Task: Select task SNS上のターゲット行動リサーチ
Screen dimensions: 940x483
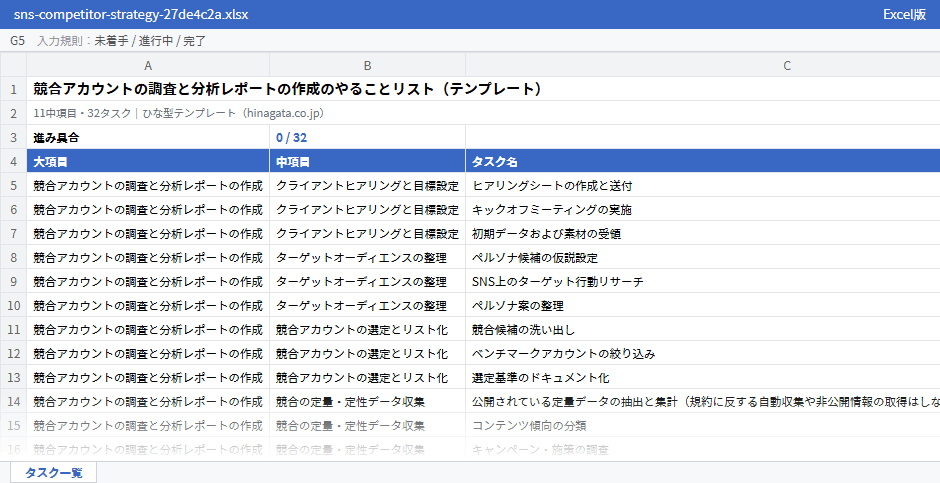Action: coord(703,281)
